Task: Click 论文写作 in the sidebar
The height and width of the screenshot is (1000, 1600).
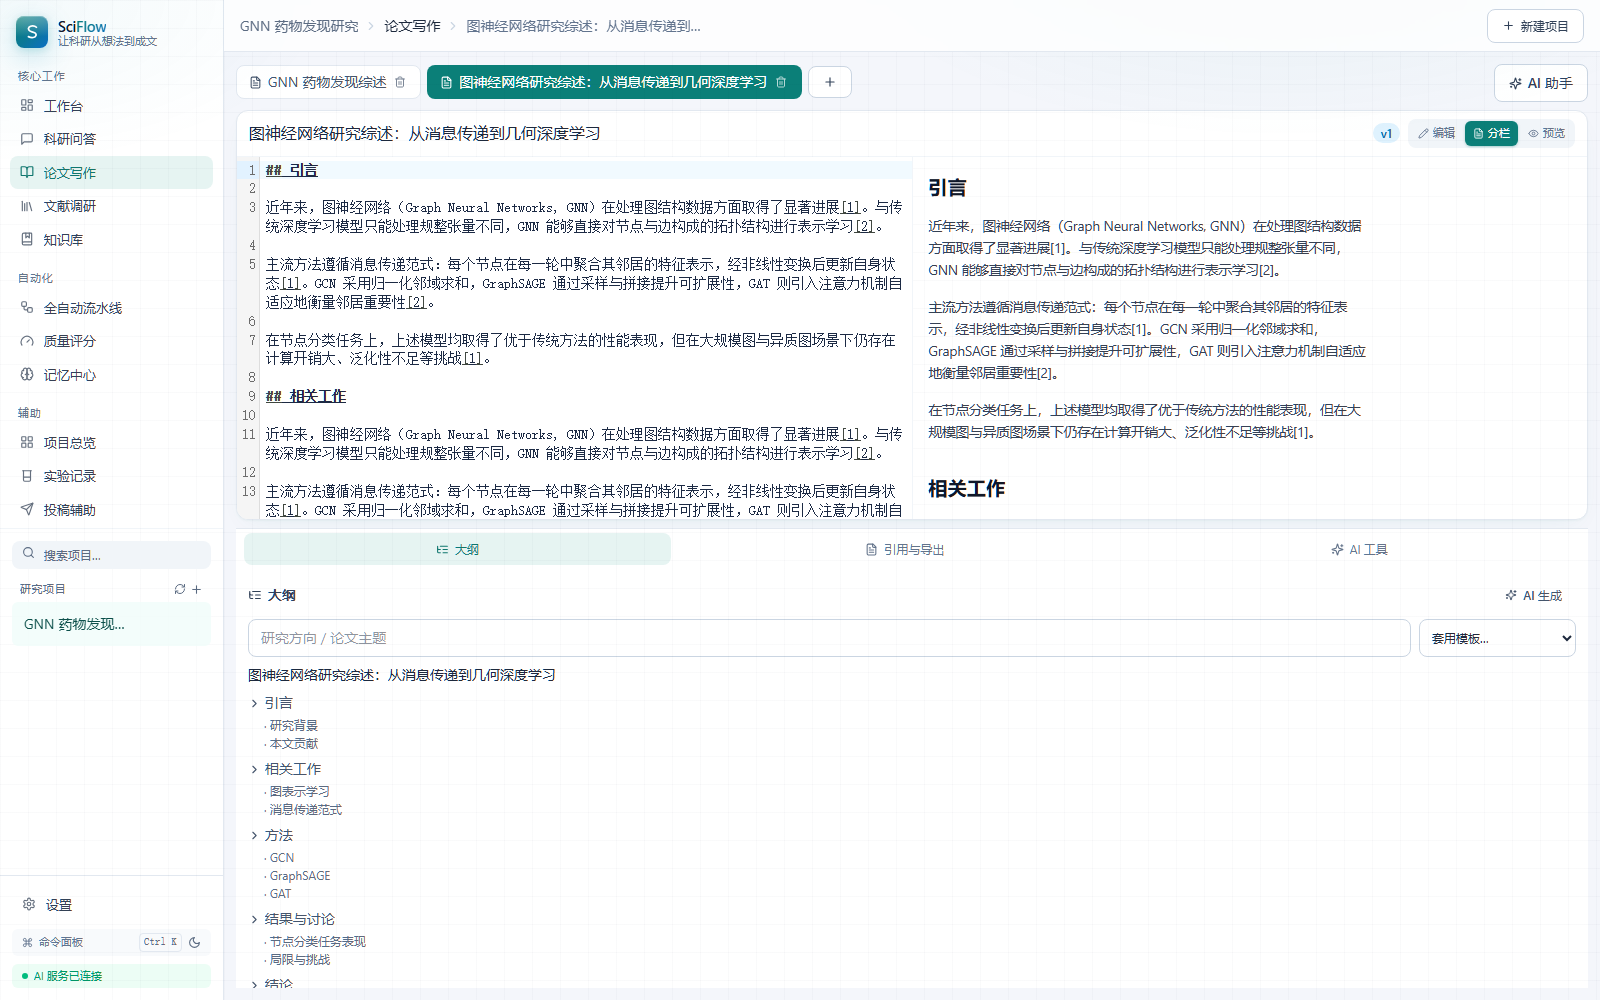Action: [x=111, y=172]
